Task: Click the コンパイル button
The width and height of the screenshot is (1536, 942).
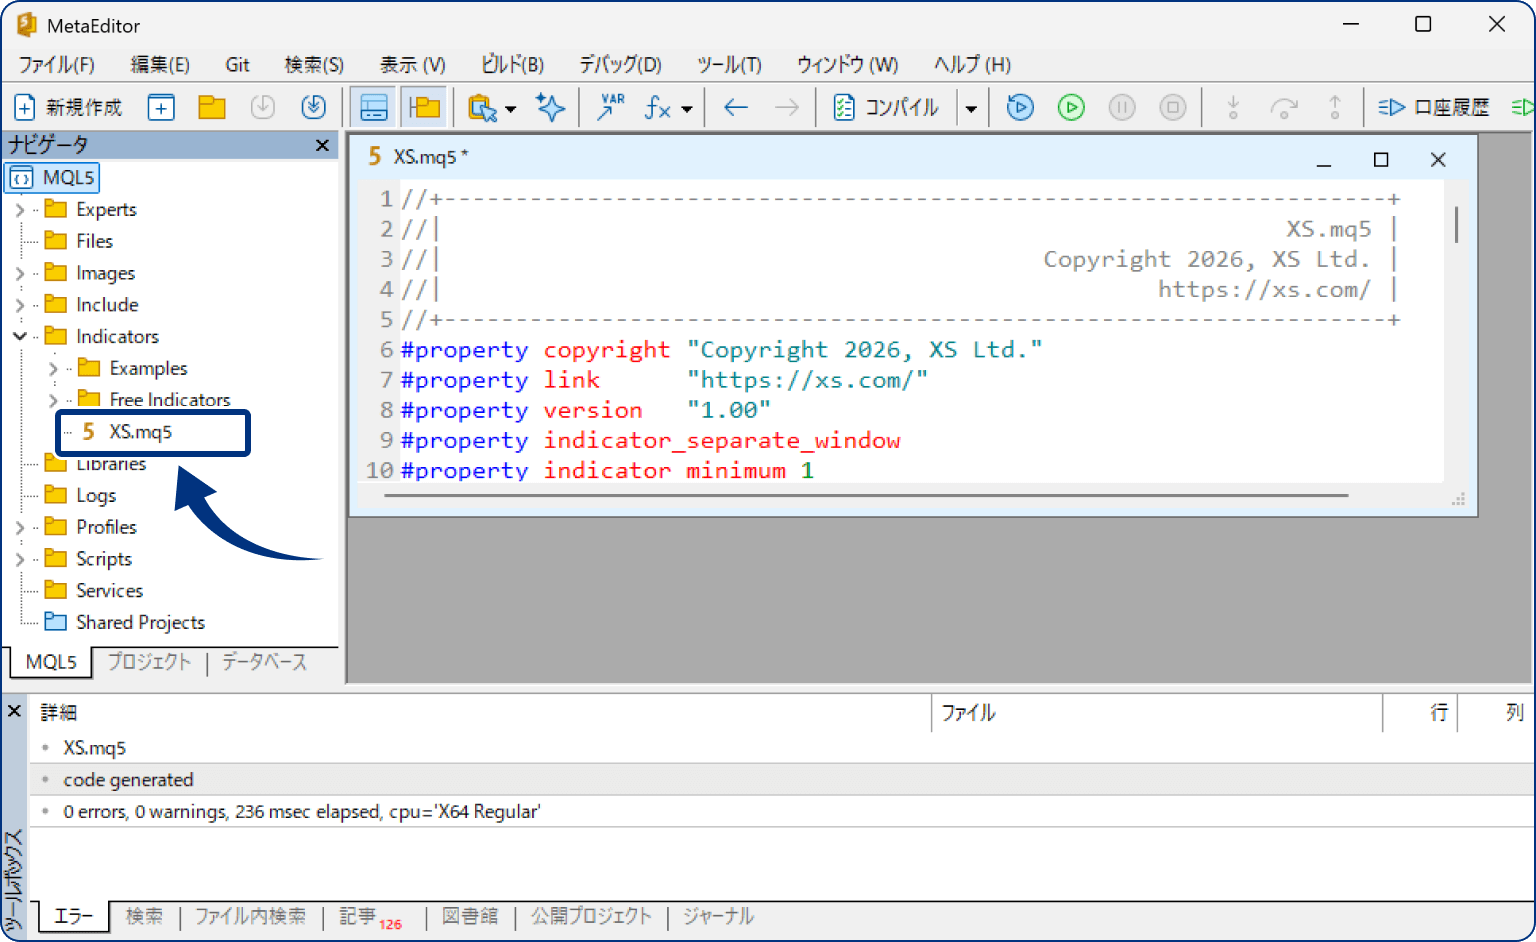Action: pos(887,107)
